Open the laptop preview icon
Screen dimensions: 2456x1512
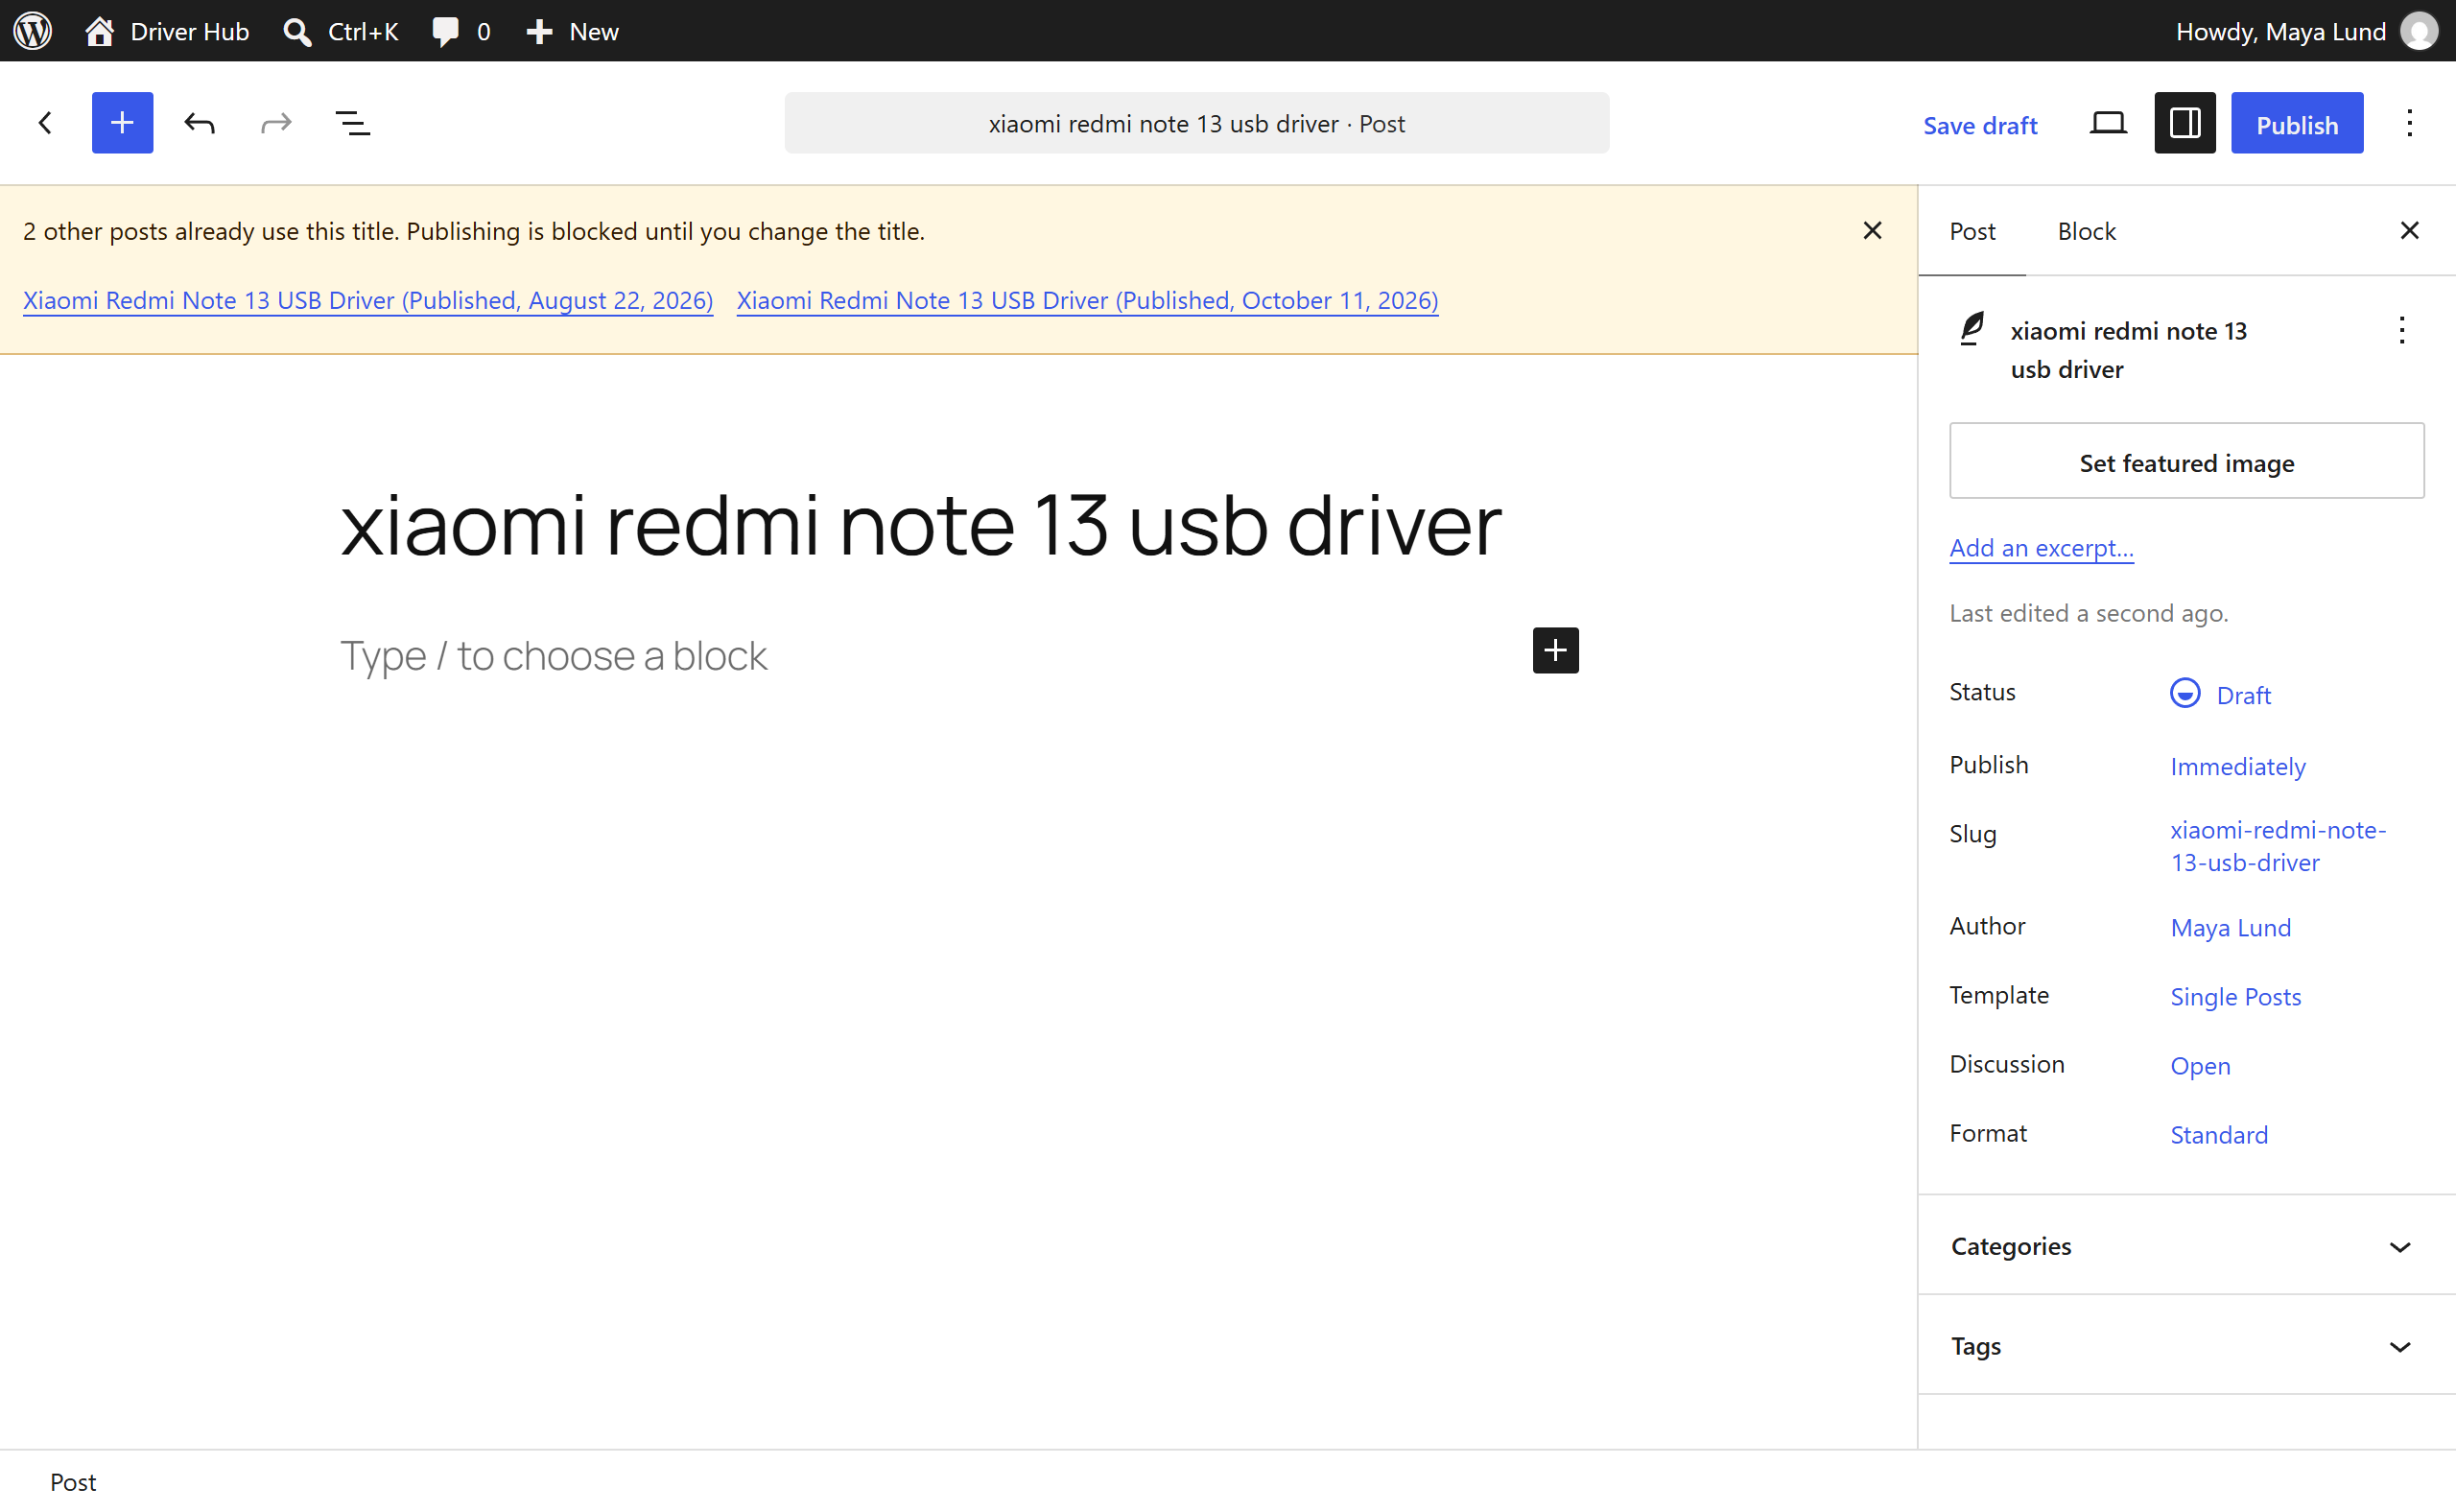(2108, 123)
